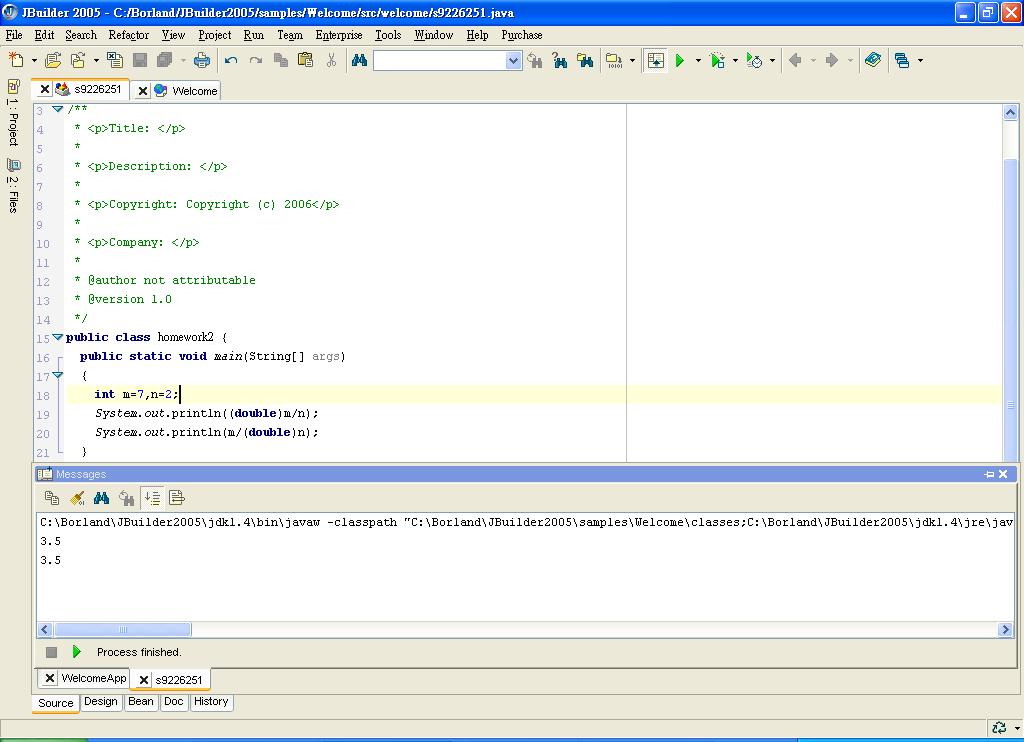Click the Find in Path folder-binoculars icon
Image resolution: width=1024 pixels, height=742 pixels.
click(585, 61)
